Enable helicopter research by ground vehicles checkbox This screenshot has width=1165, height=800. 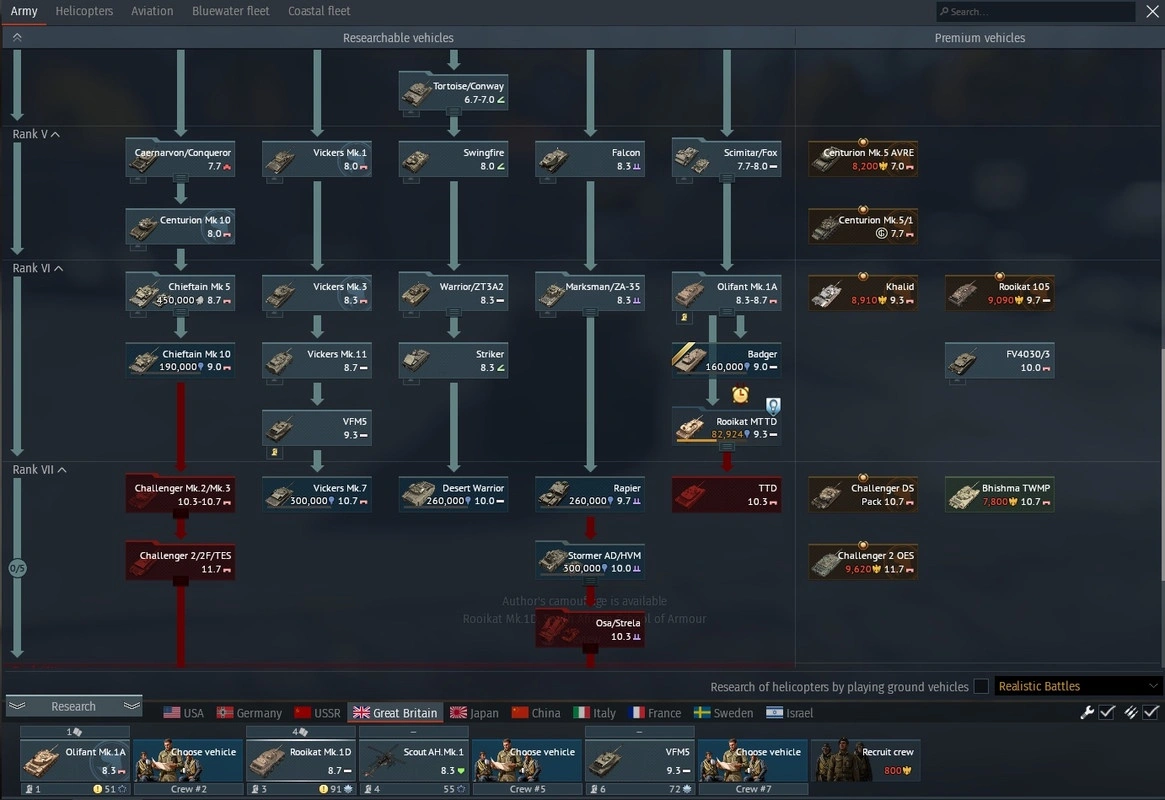981,686
